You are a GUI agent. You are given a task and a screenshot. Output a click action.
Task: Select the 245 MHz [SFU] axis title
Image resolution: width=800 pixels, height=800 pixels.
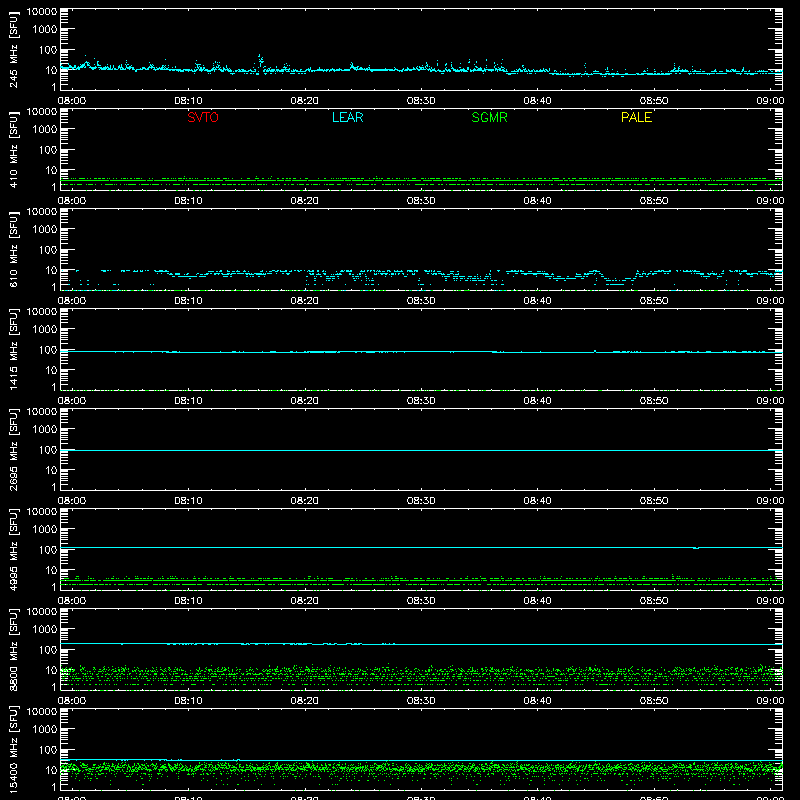[13, 49]
